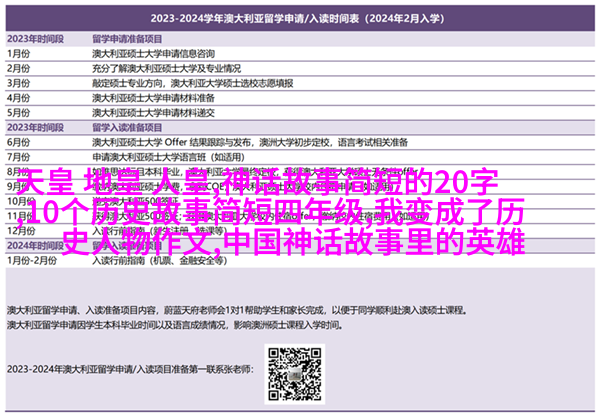Click the '联系张老师' contact line
This screenshot has height=417, width=600.
pos(130,369)
